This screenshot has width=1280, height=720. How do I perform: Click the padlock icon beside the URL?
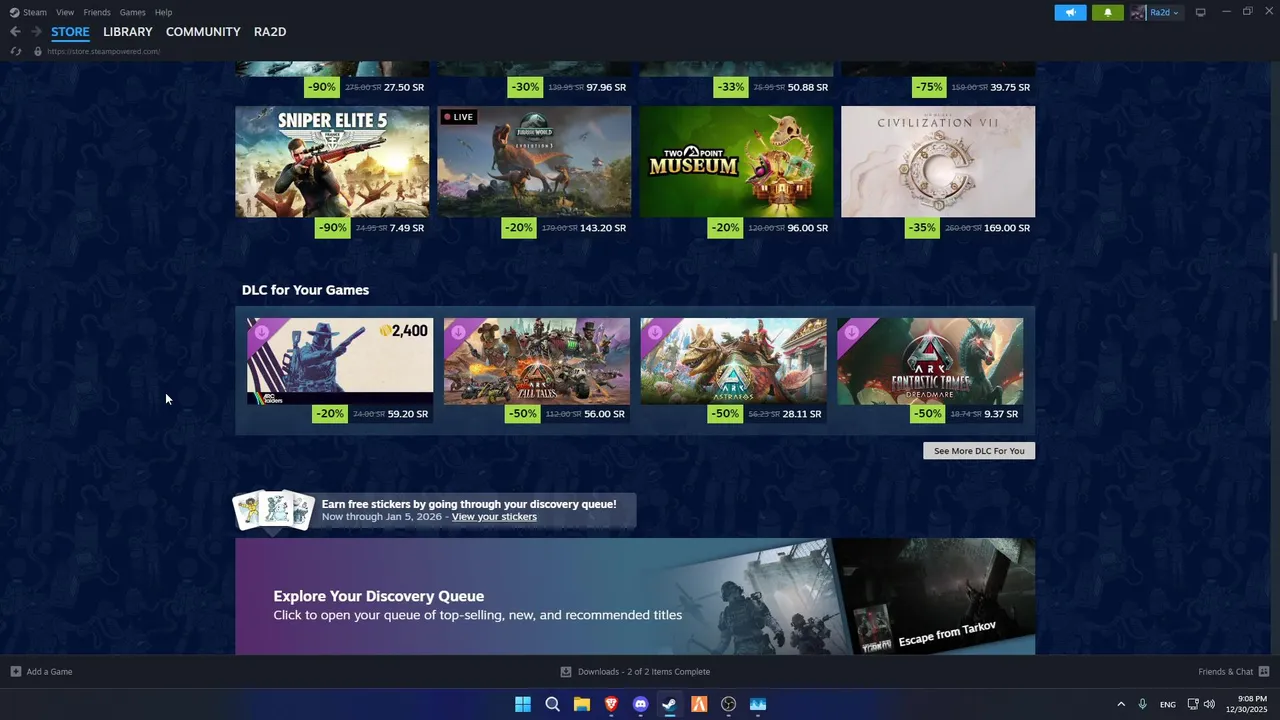pos(38,51)
